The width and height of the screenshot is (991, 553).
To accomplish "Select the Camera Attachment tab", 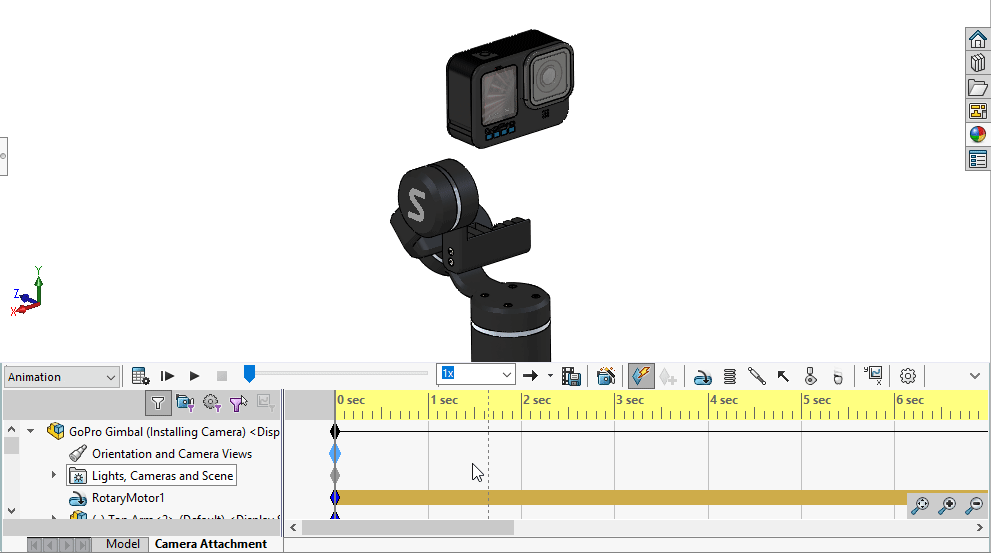I will click(x=211, y=544).
